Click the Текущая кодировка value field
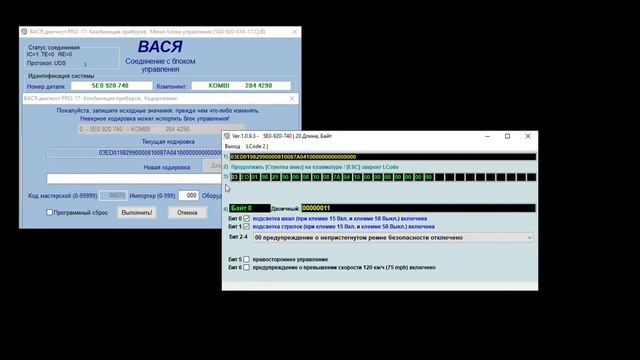640x360 pixels. pos(134,153)
